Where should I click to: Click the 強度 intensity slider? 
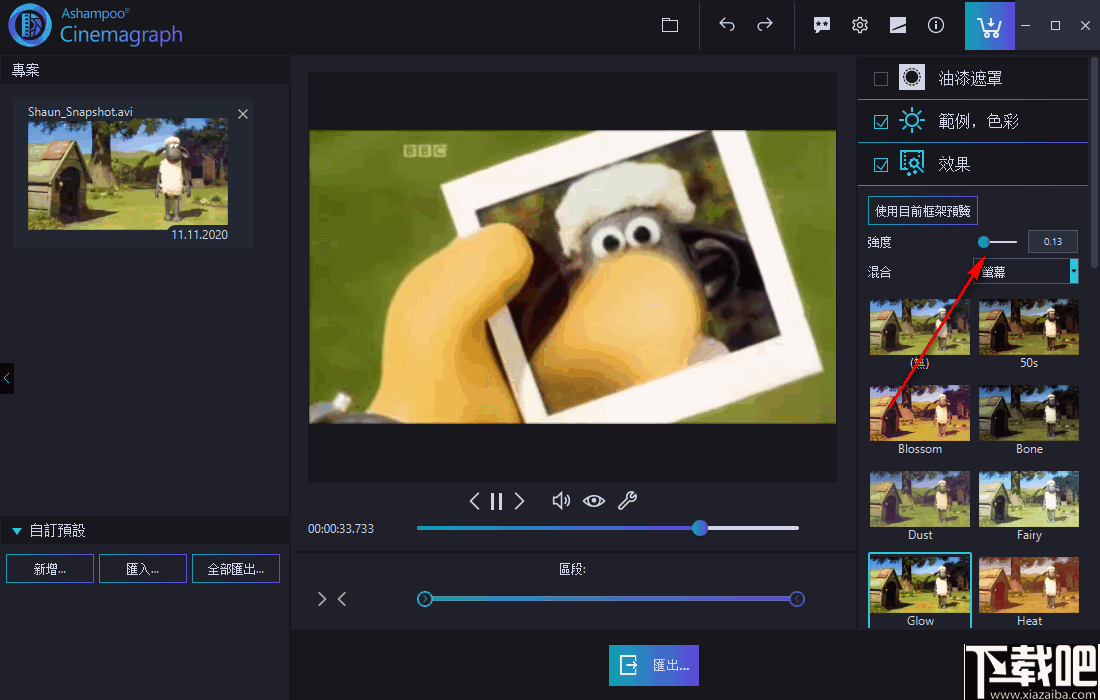click(999, 242)
